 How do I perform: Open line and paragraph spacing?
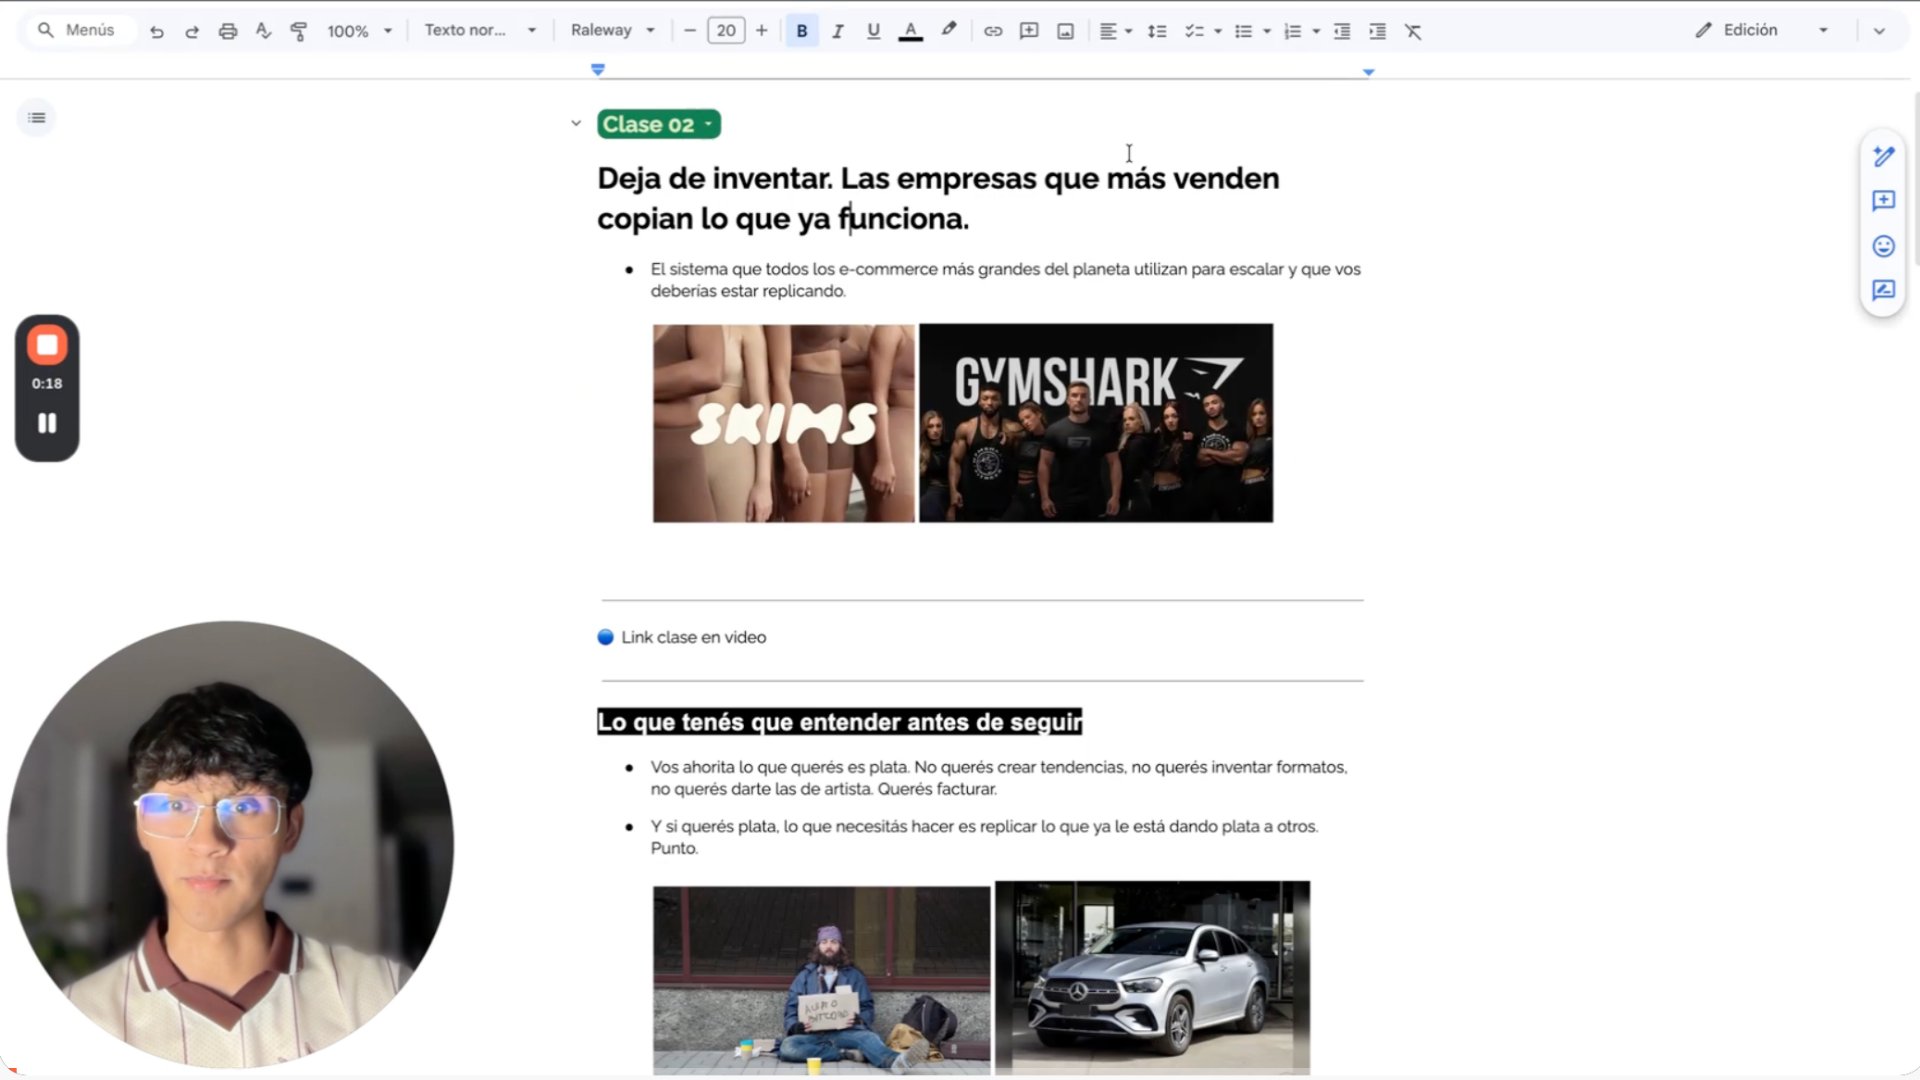click(x=1157, y=31)
